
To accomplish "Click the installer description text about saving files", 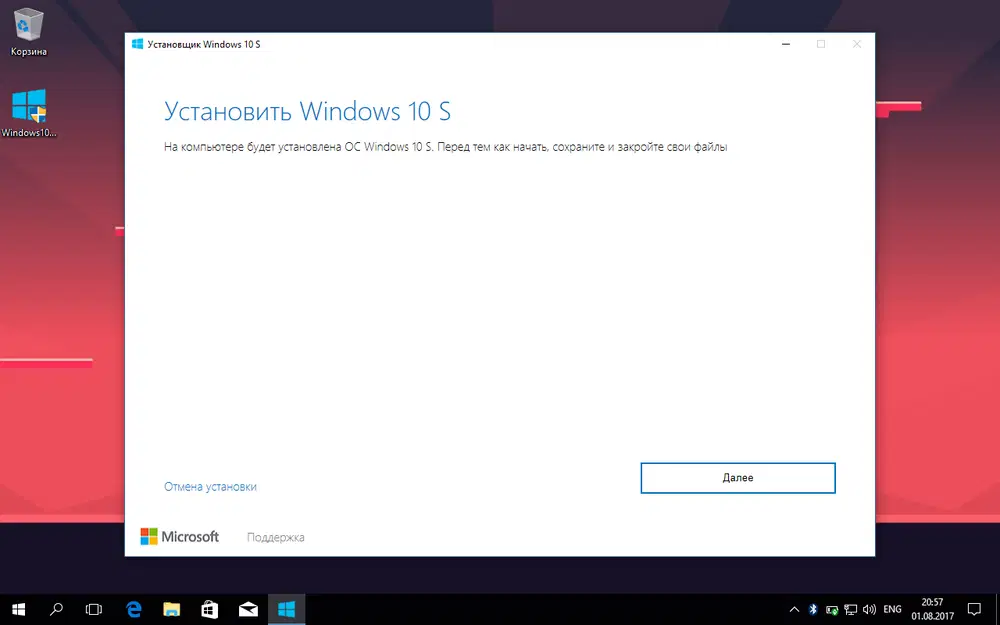I will (x=446, y=147).
